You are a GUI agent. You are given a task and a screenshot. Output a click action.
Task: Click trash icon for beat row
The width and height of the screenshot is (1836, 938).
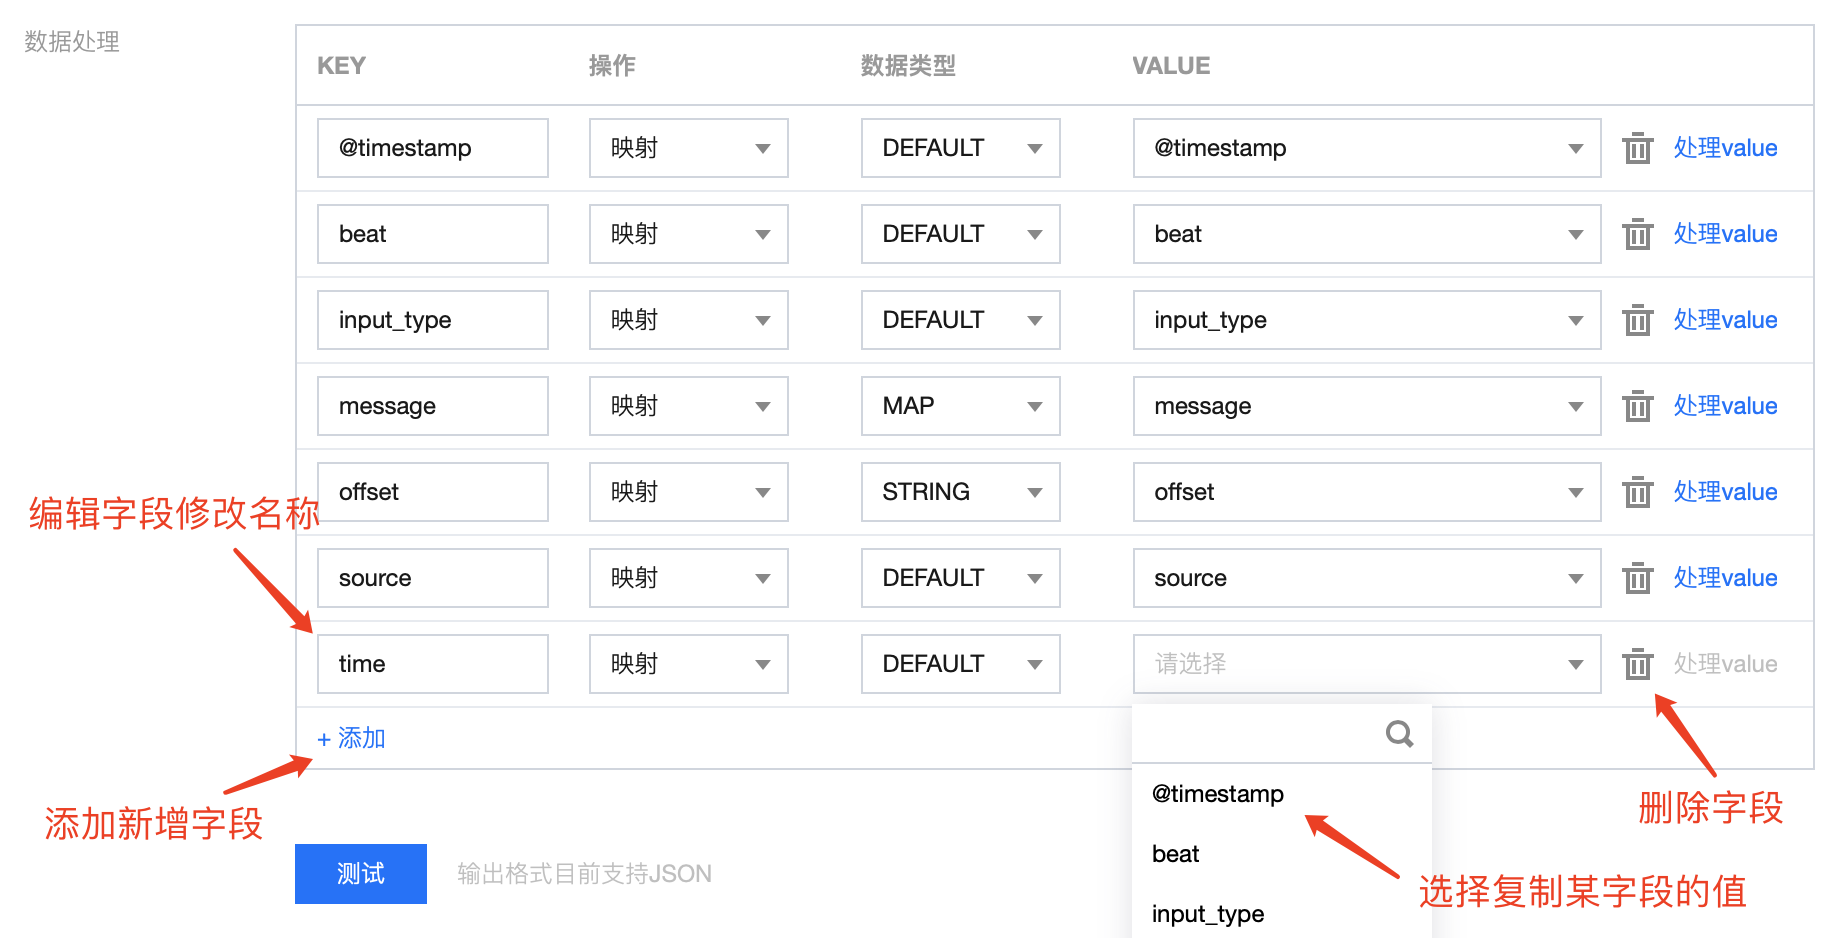click(x=1637, y=234)
